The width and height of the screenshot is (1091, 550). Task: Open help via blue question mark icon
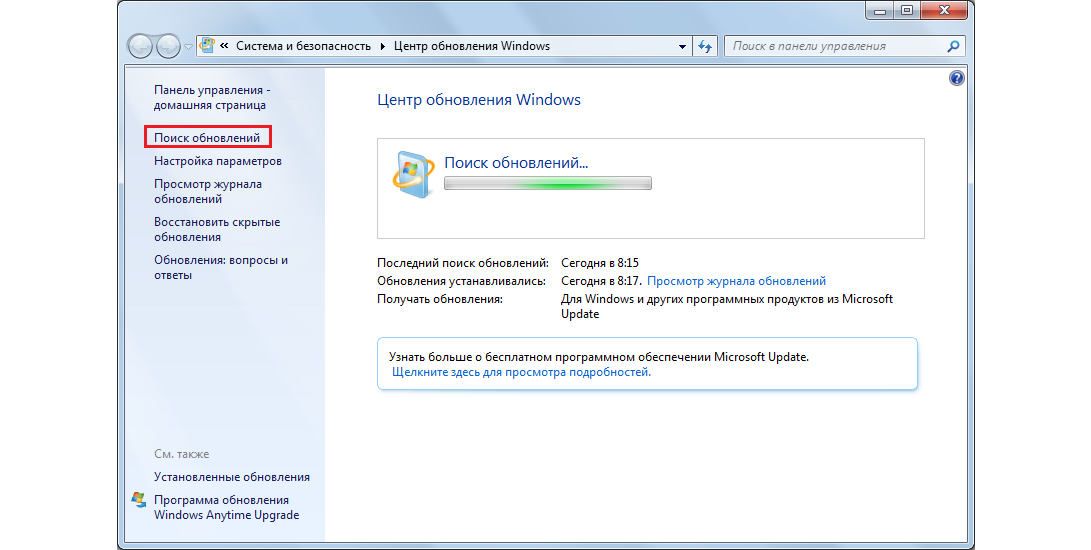click(x=957, y=79)
